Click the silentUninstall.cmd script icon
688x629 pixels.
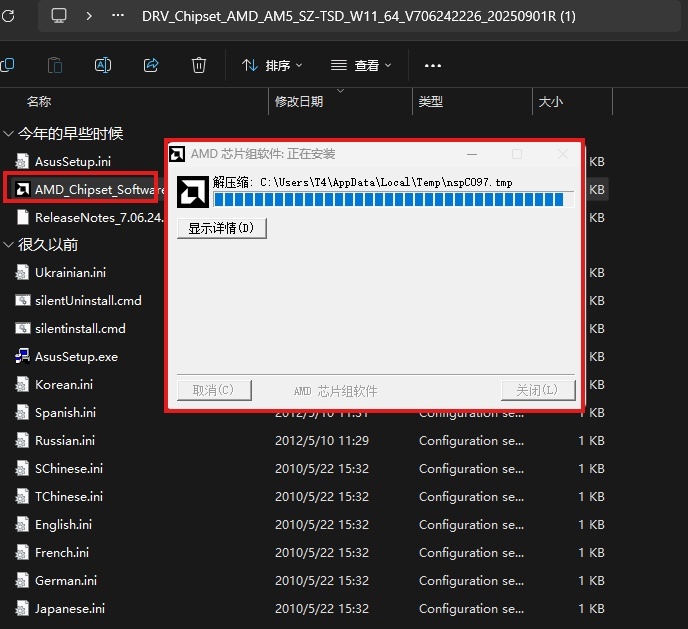tap(22, 300)
